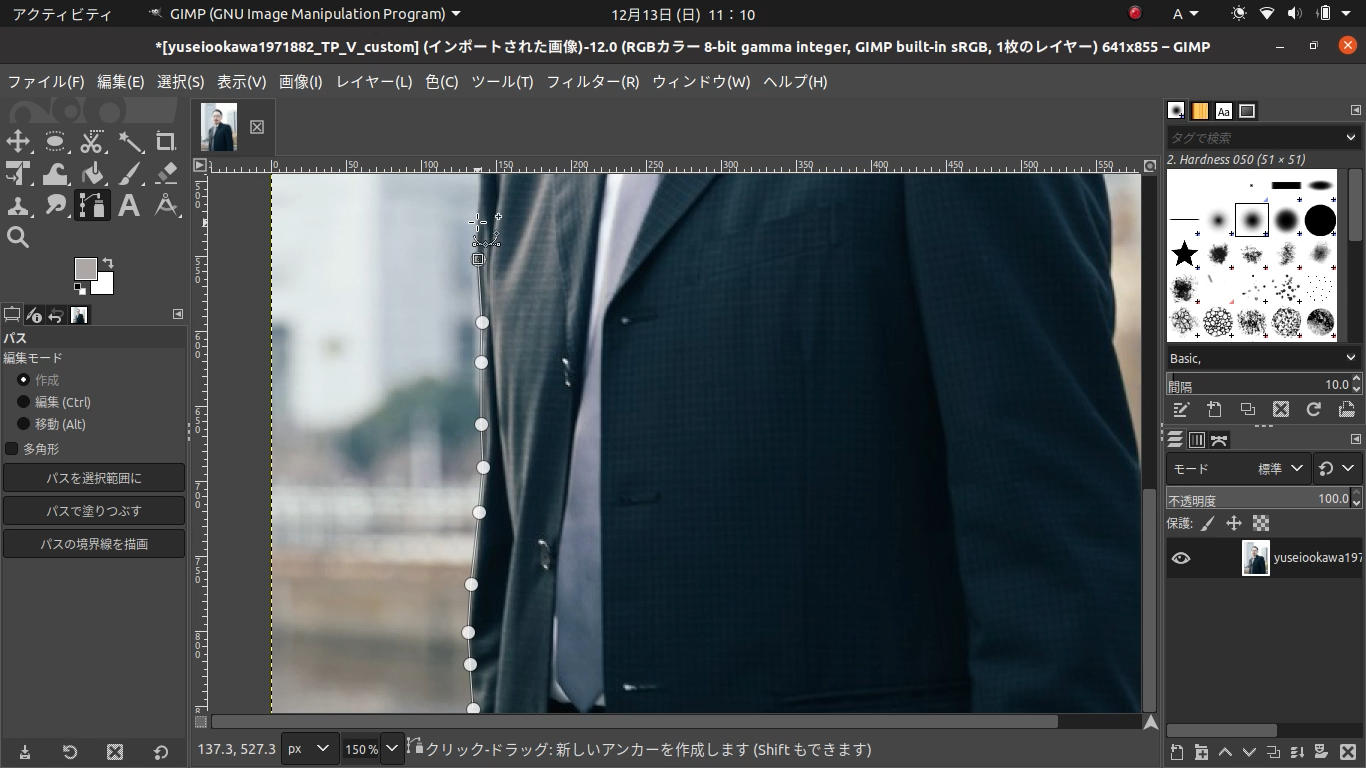Select the Smudge tool

pos(55,205)
